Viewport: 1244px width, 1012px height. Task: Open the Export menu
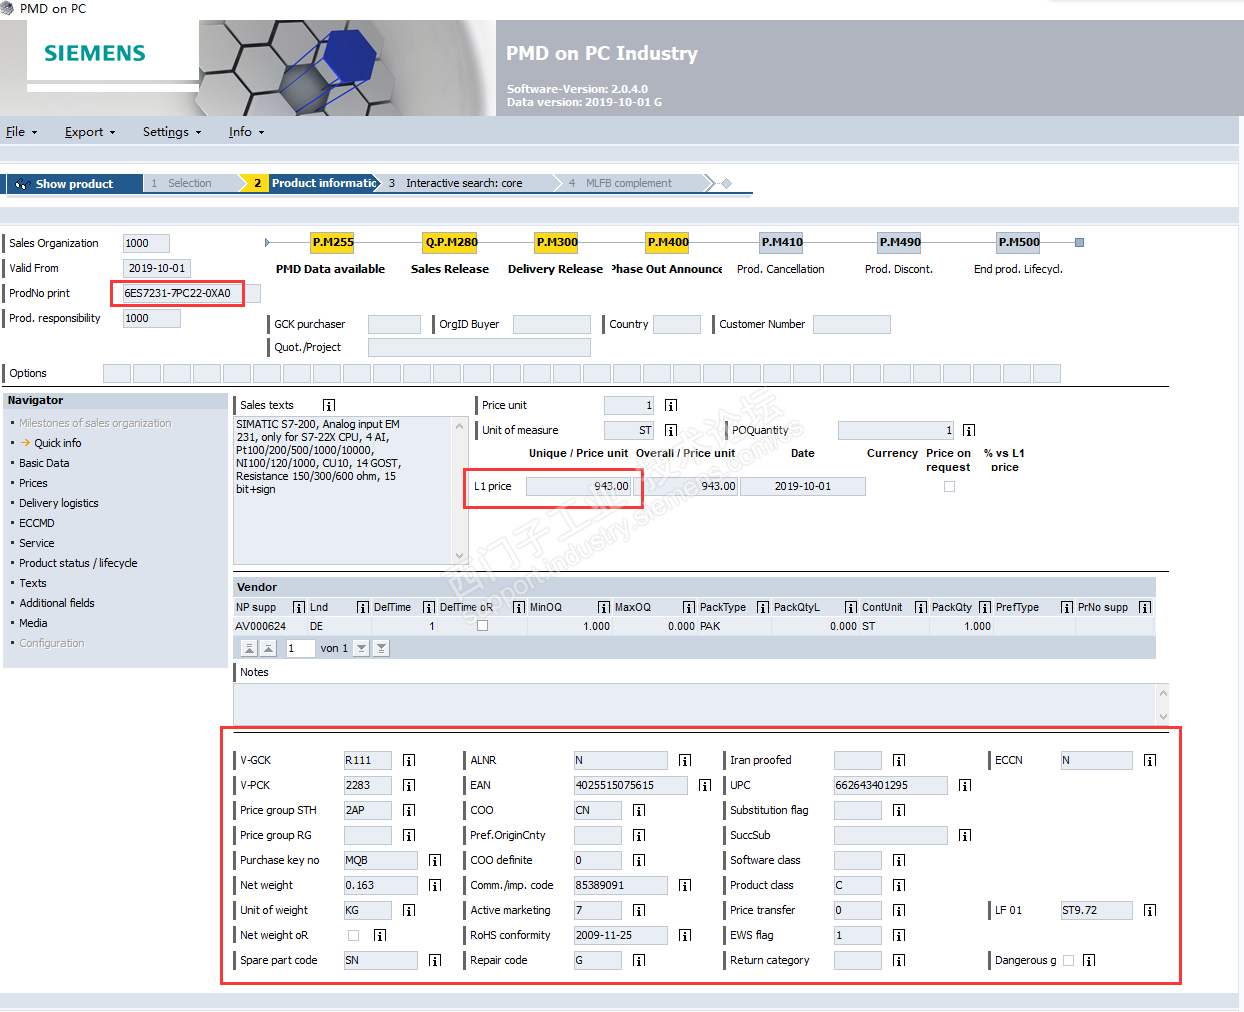(x=90, y=132)
